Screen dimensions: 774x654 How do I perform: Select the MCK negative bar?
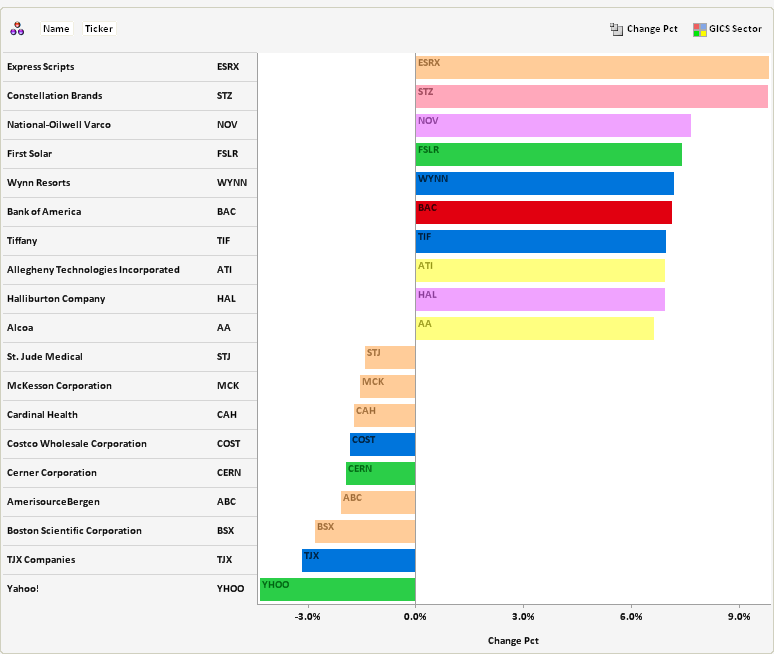pyautogui.click(x=387, y=386)
